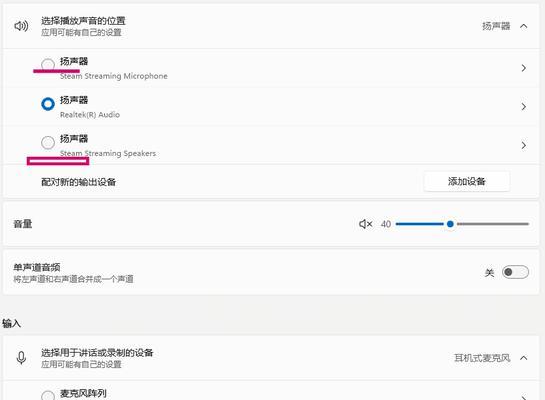The image size is (545, 400).
Task: Select Steam Streaming Microphone radio button
Action: click(48, 65)
